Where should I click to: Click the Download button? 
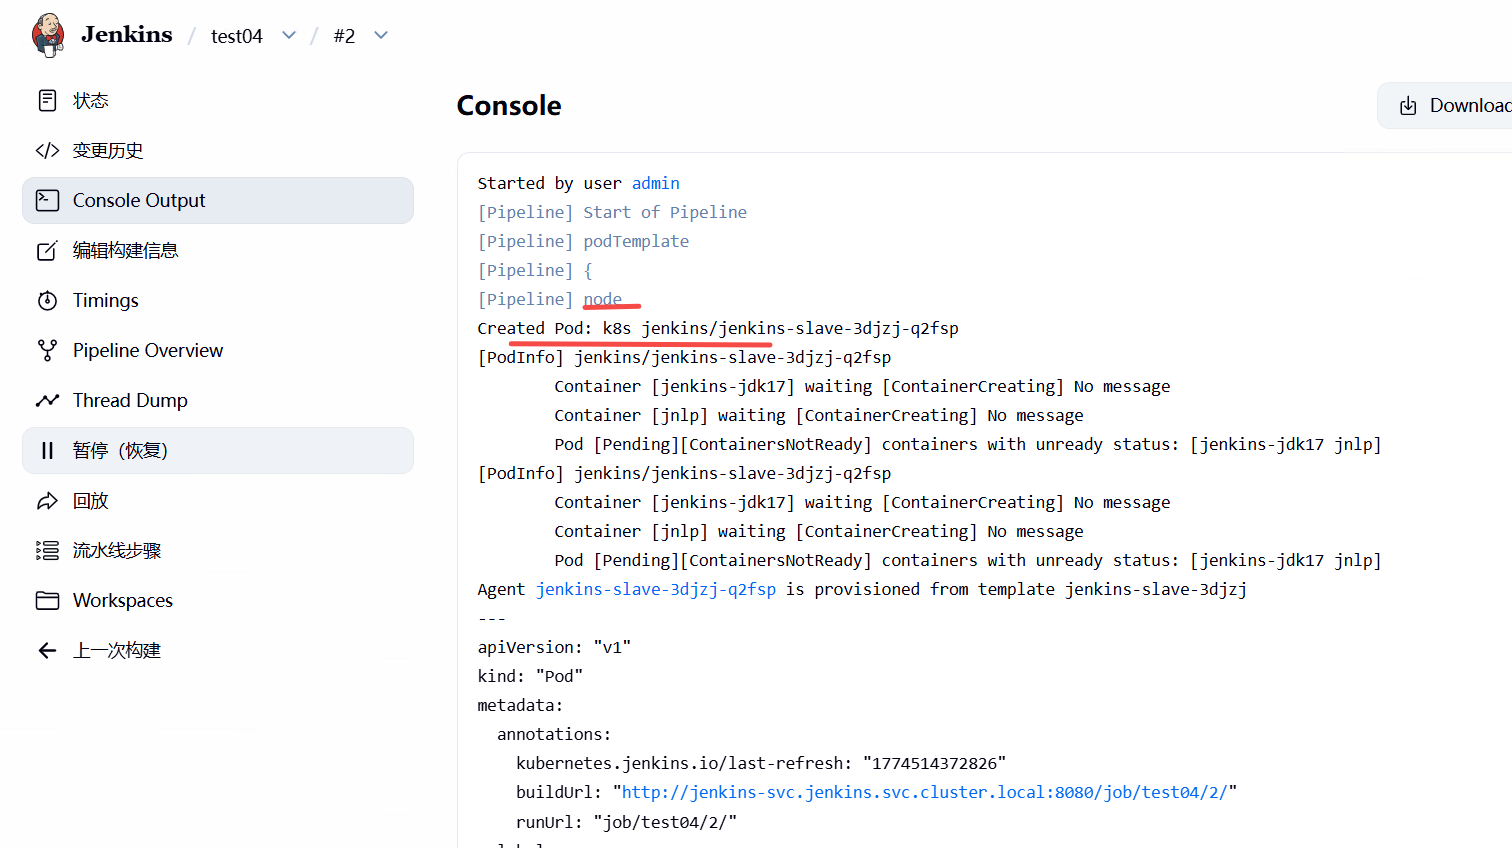1446,106
